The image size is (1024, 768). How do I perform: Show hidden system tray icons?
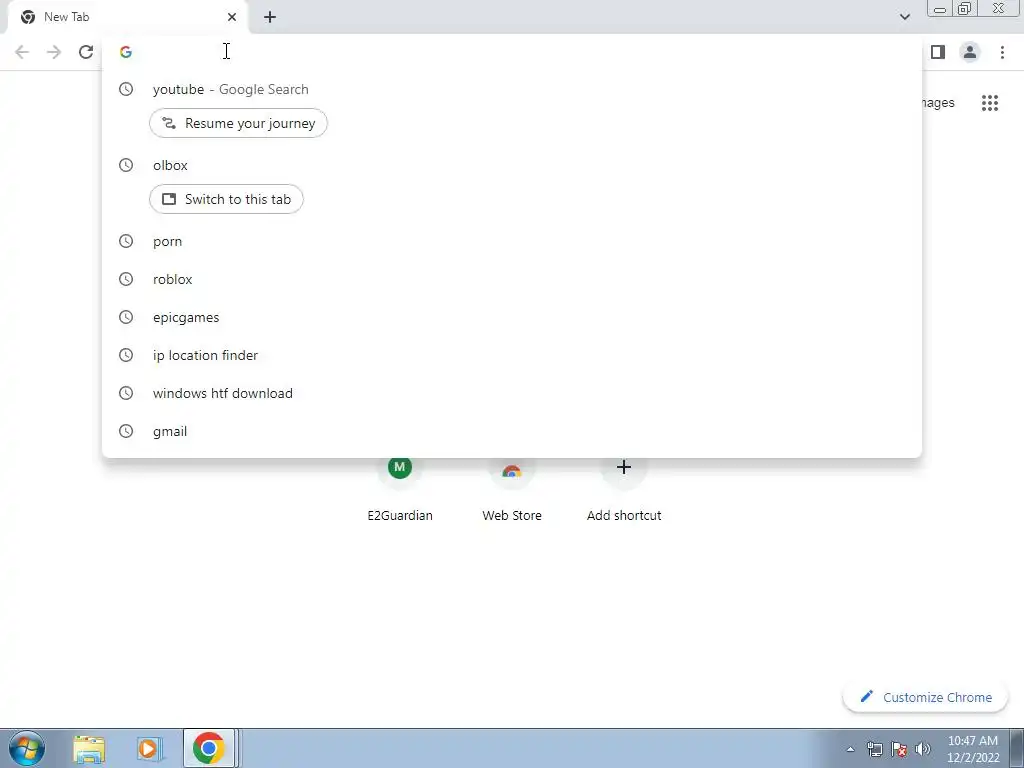[x=850, y=750]
